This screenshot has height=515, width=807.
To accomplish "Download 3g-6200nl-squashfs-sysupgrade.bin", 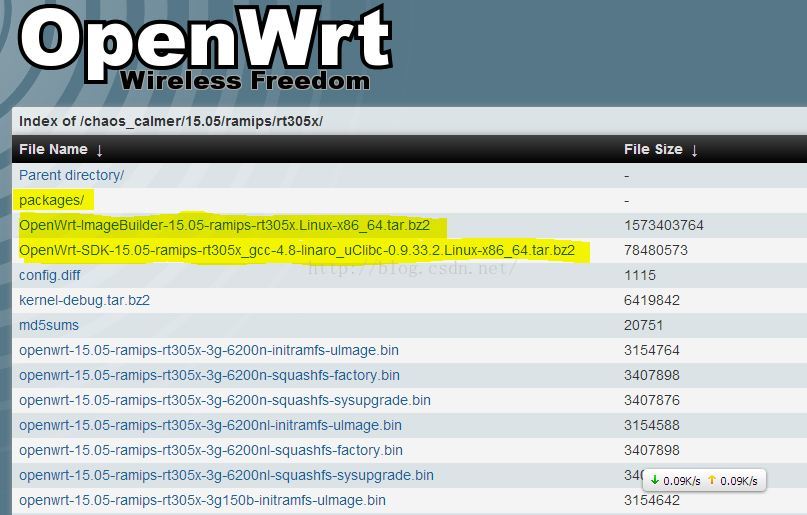I will pyautogui.click(x=226, y=475).
